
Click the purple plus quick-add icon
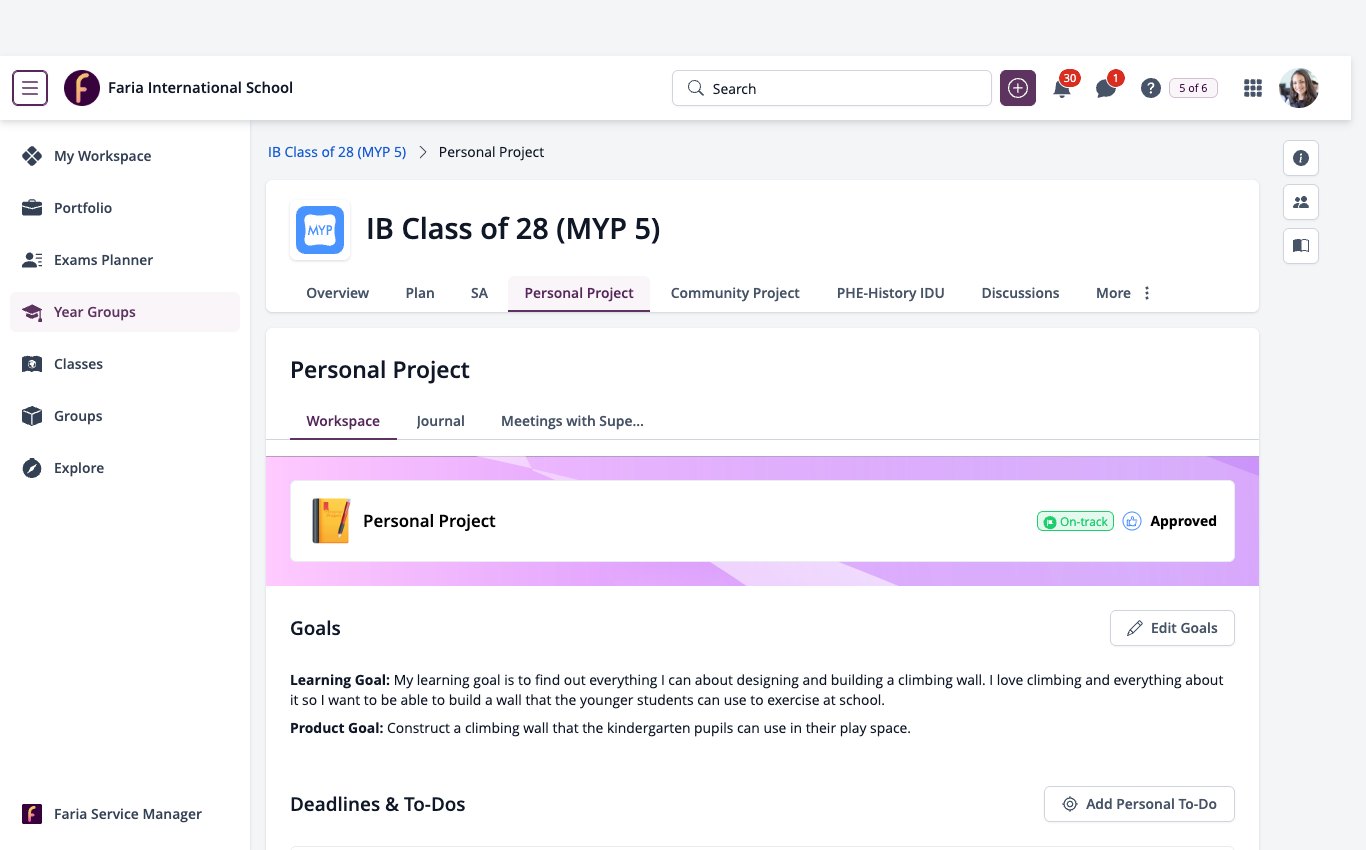coord(1018,88)
